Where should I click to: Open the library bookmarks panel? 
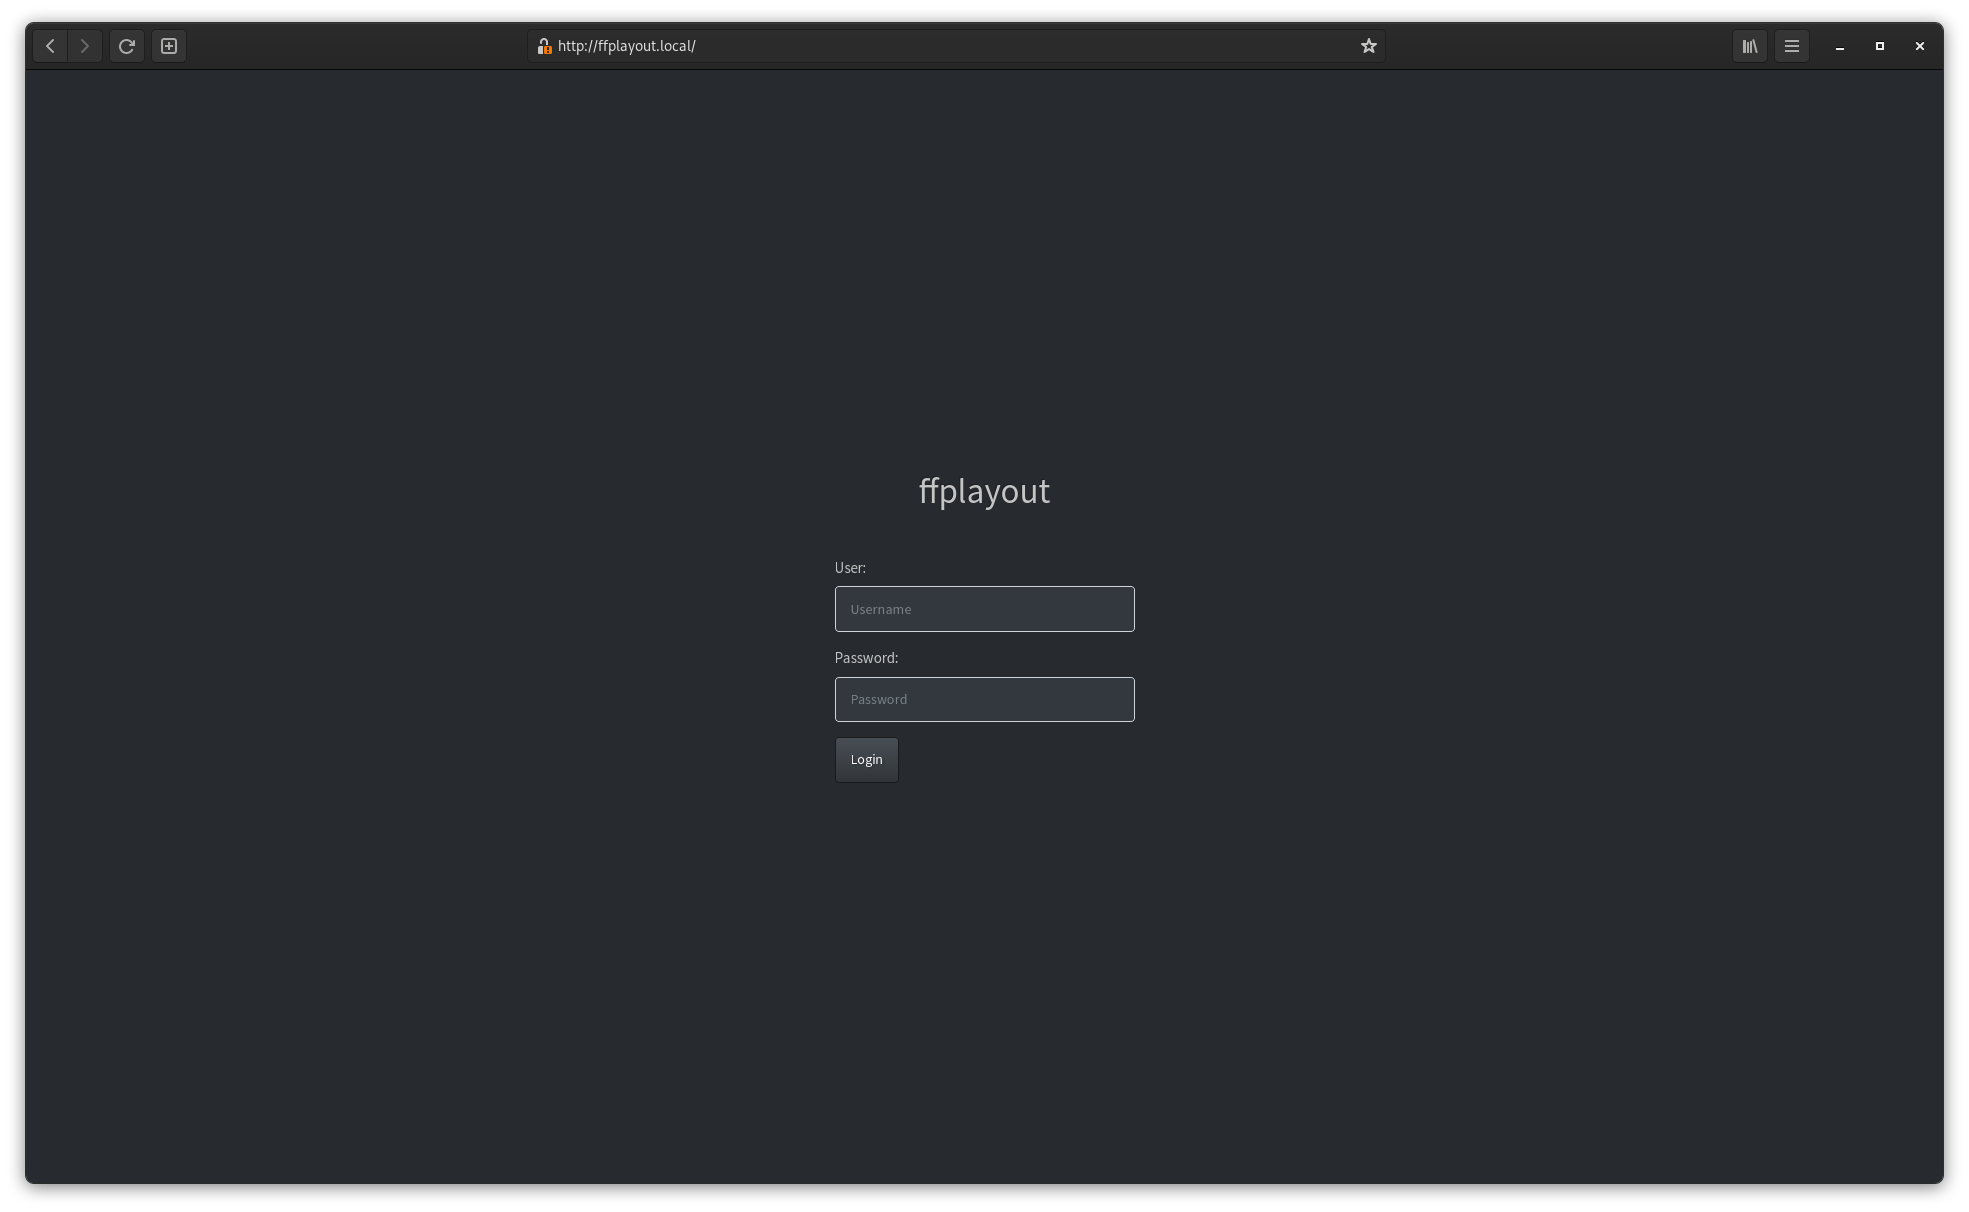(x=1750, y=46)
